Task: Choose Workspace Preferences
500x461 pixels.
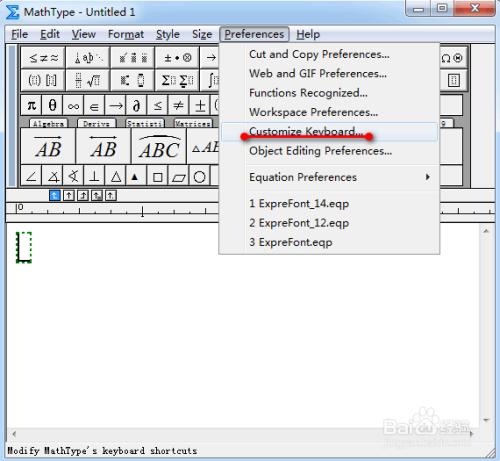Action: pyautogui.click(x=329, y=112)
